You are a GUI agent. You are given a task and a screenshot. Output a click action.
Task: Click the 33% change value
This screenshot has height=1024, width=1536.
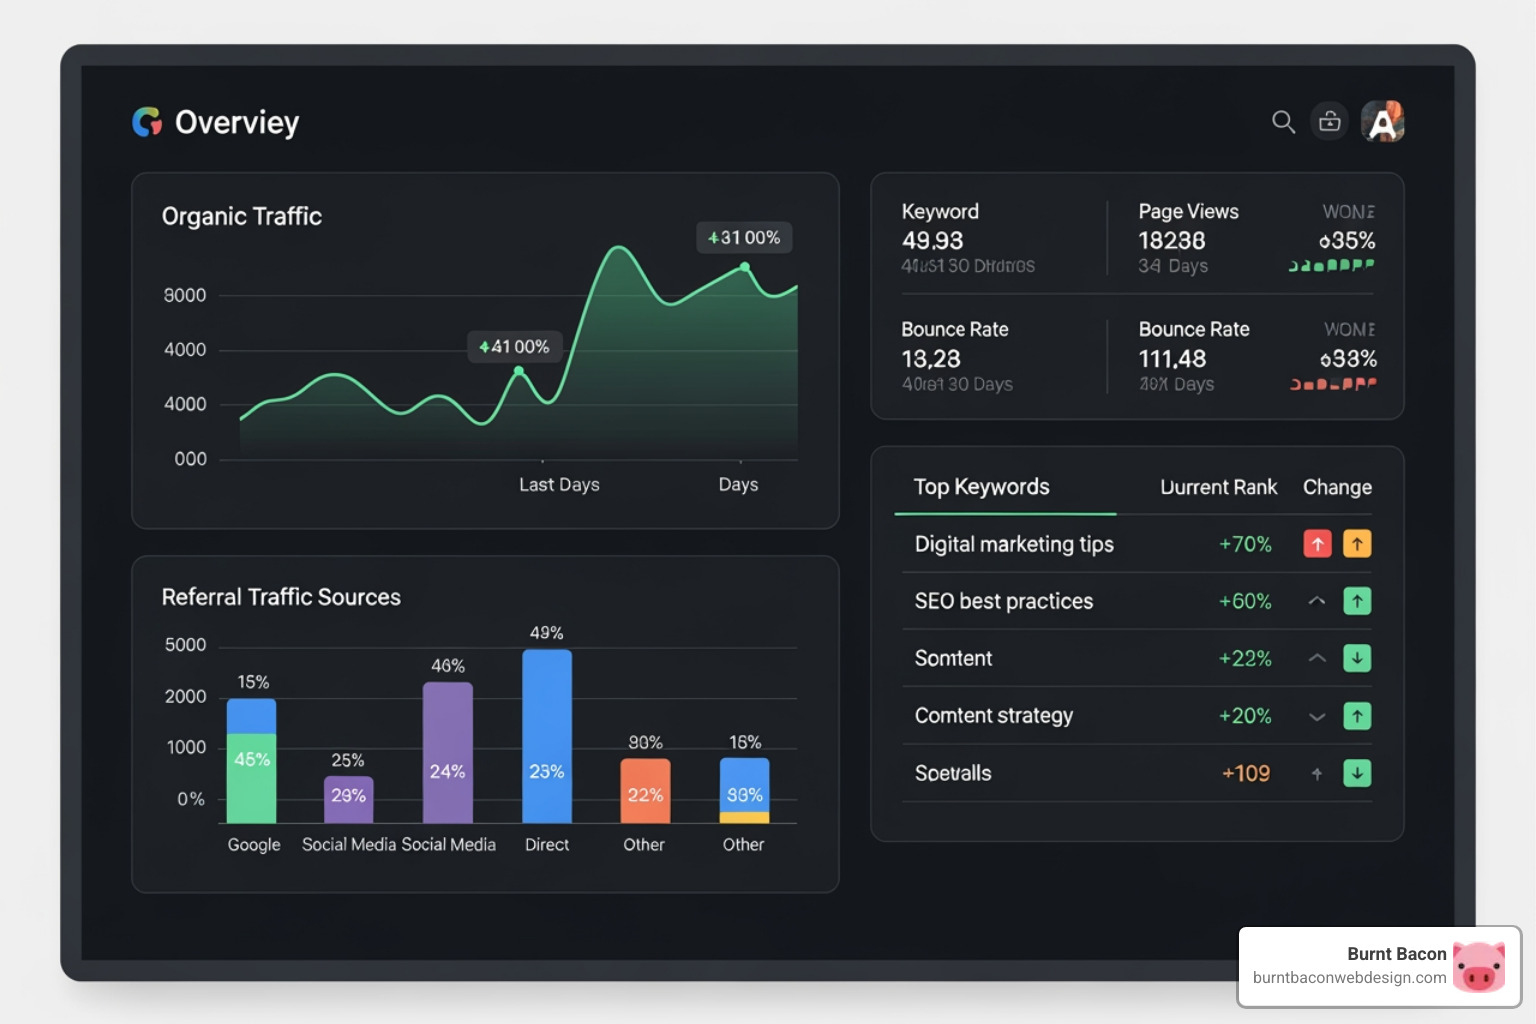(1348, 359)
